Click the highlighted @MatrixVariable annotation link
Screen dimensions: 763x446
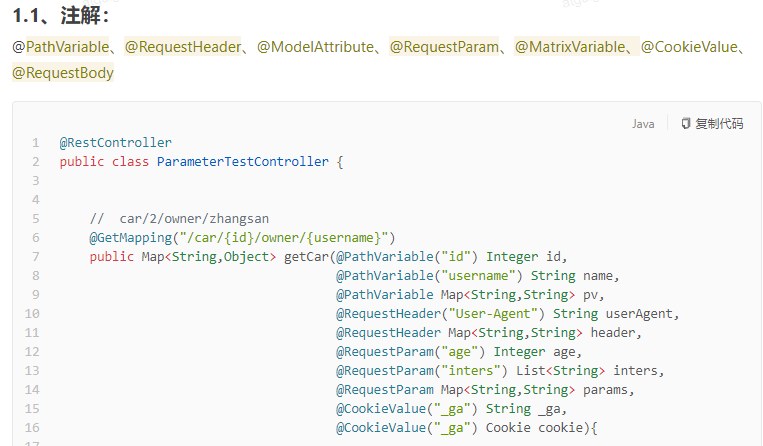(570, 47)
